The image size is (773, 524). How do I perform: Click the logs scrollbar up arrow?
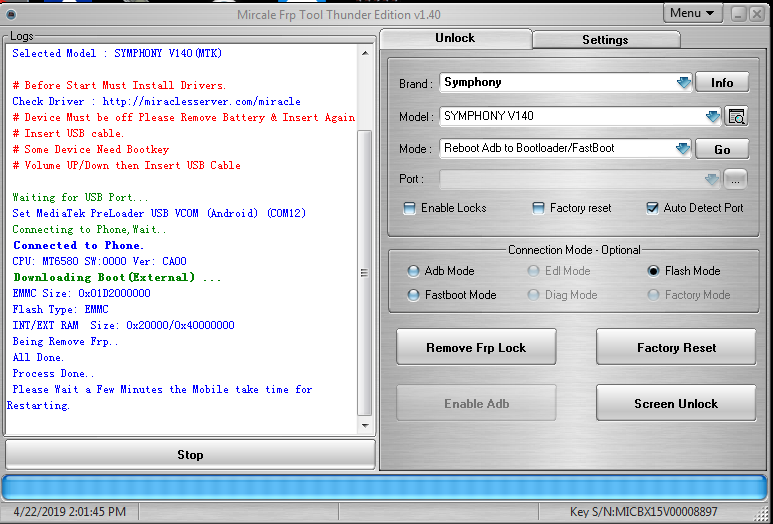tap(365, 53)
